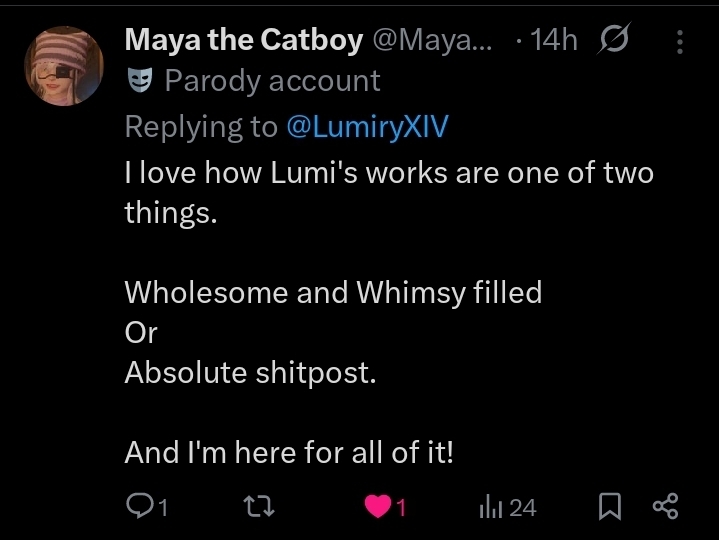This screenshot has height=540, width=719.
Task: Select the Parody account label
Action: point(272,81)
